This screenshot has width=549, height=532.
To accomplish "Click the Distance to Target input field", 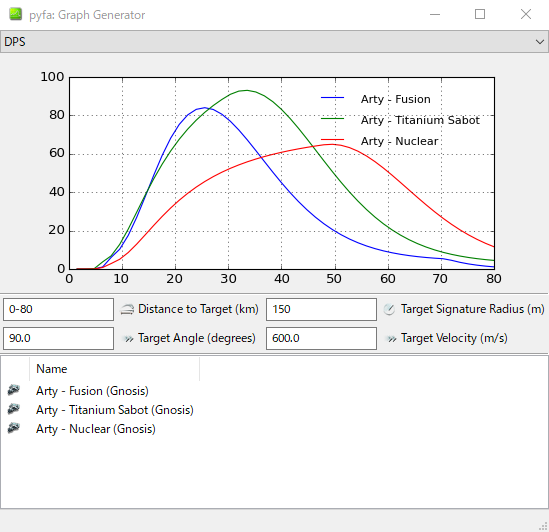I will pos(58,309).
